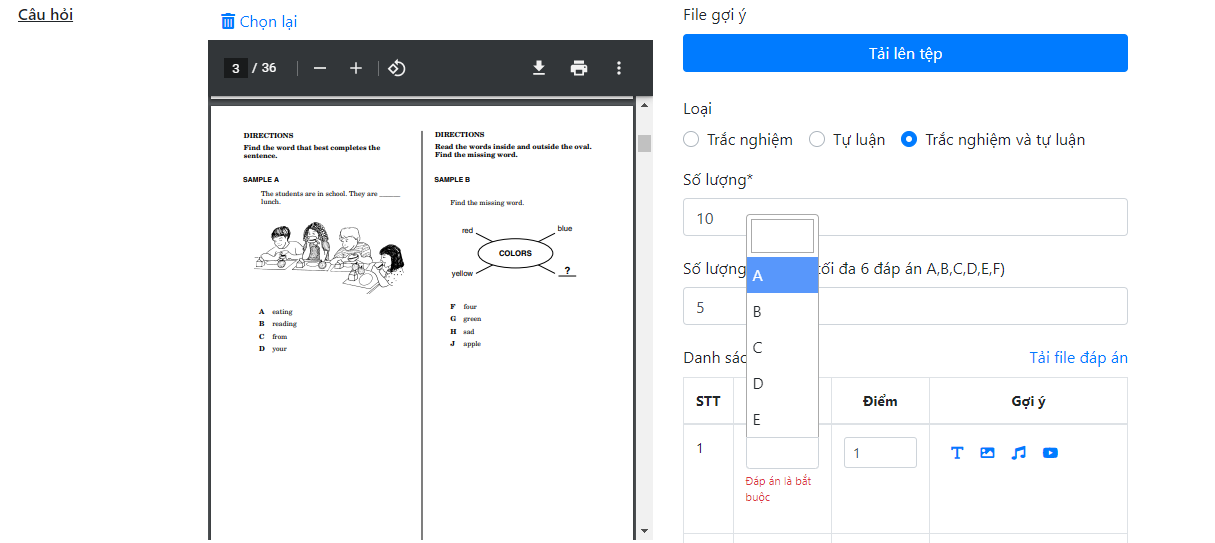The image size is (1215, 543).
Task: Click the PDF viewer scroll down arrow
Action: tap(644, 531)
